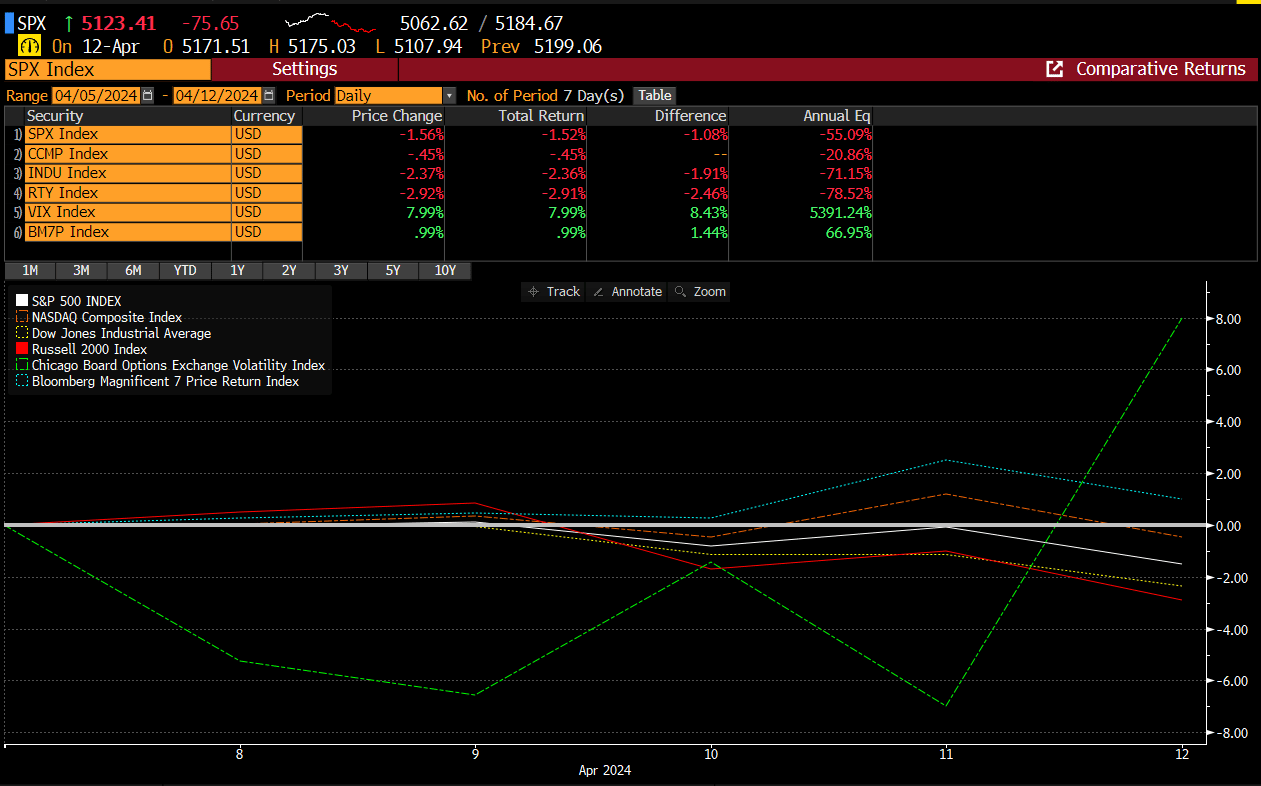The width and height of the screenshot is (1261, 786).
Task: Click the 04/12/2024 end date field
Action: coord(217,95)
